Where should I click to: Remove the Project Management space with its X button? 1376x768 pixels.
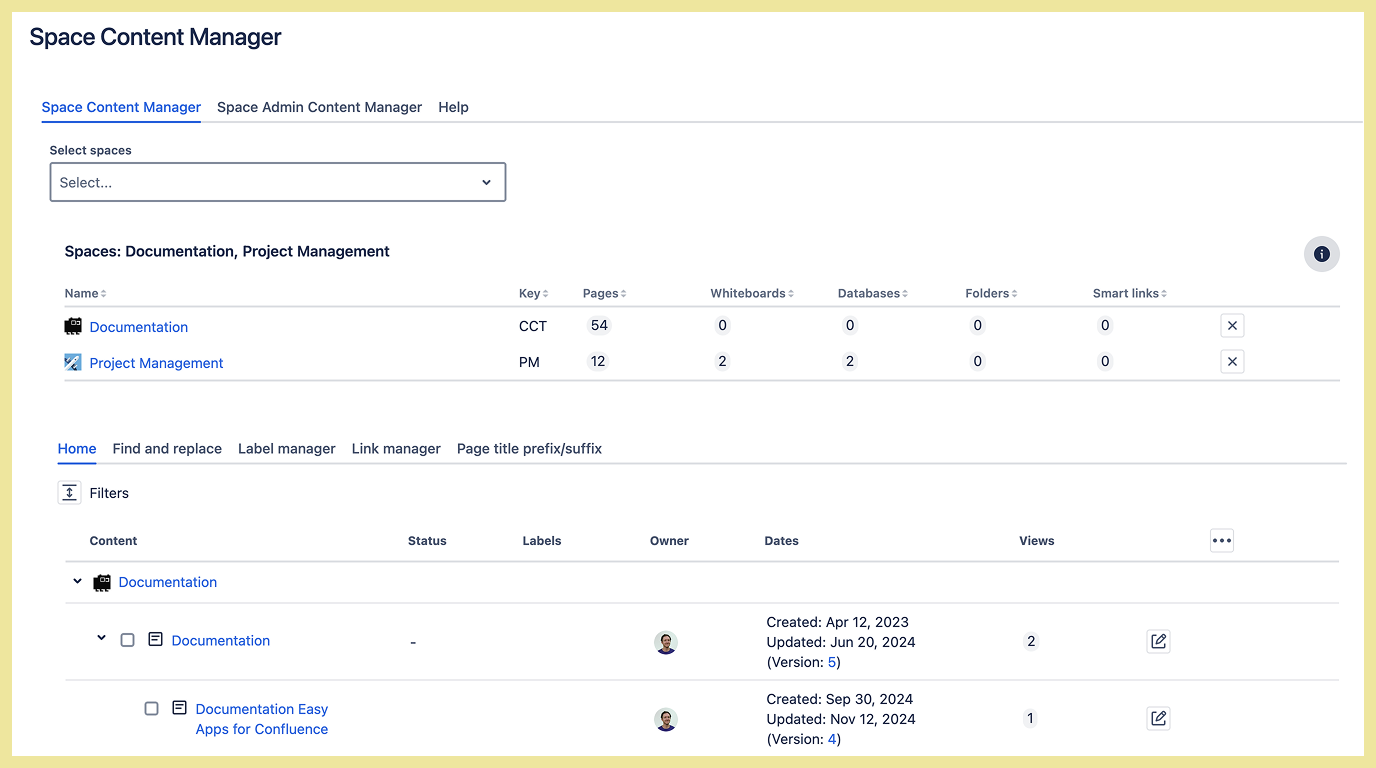pyautogui.click(x=1232, y=362)
